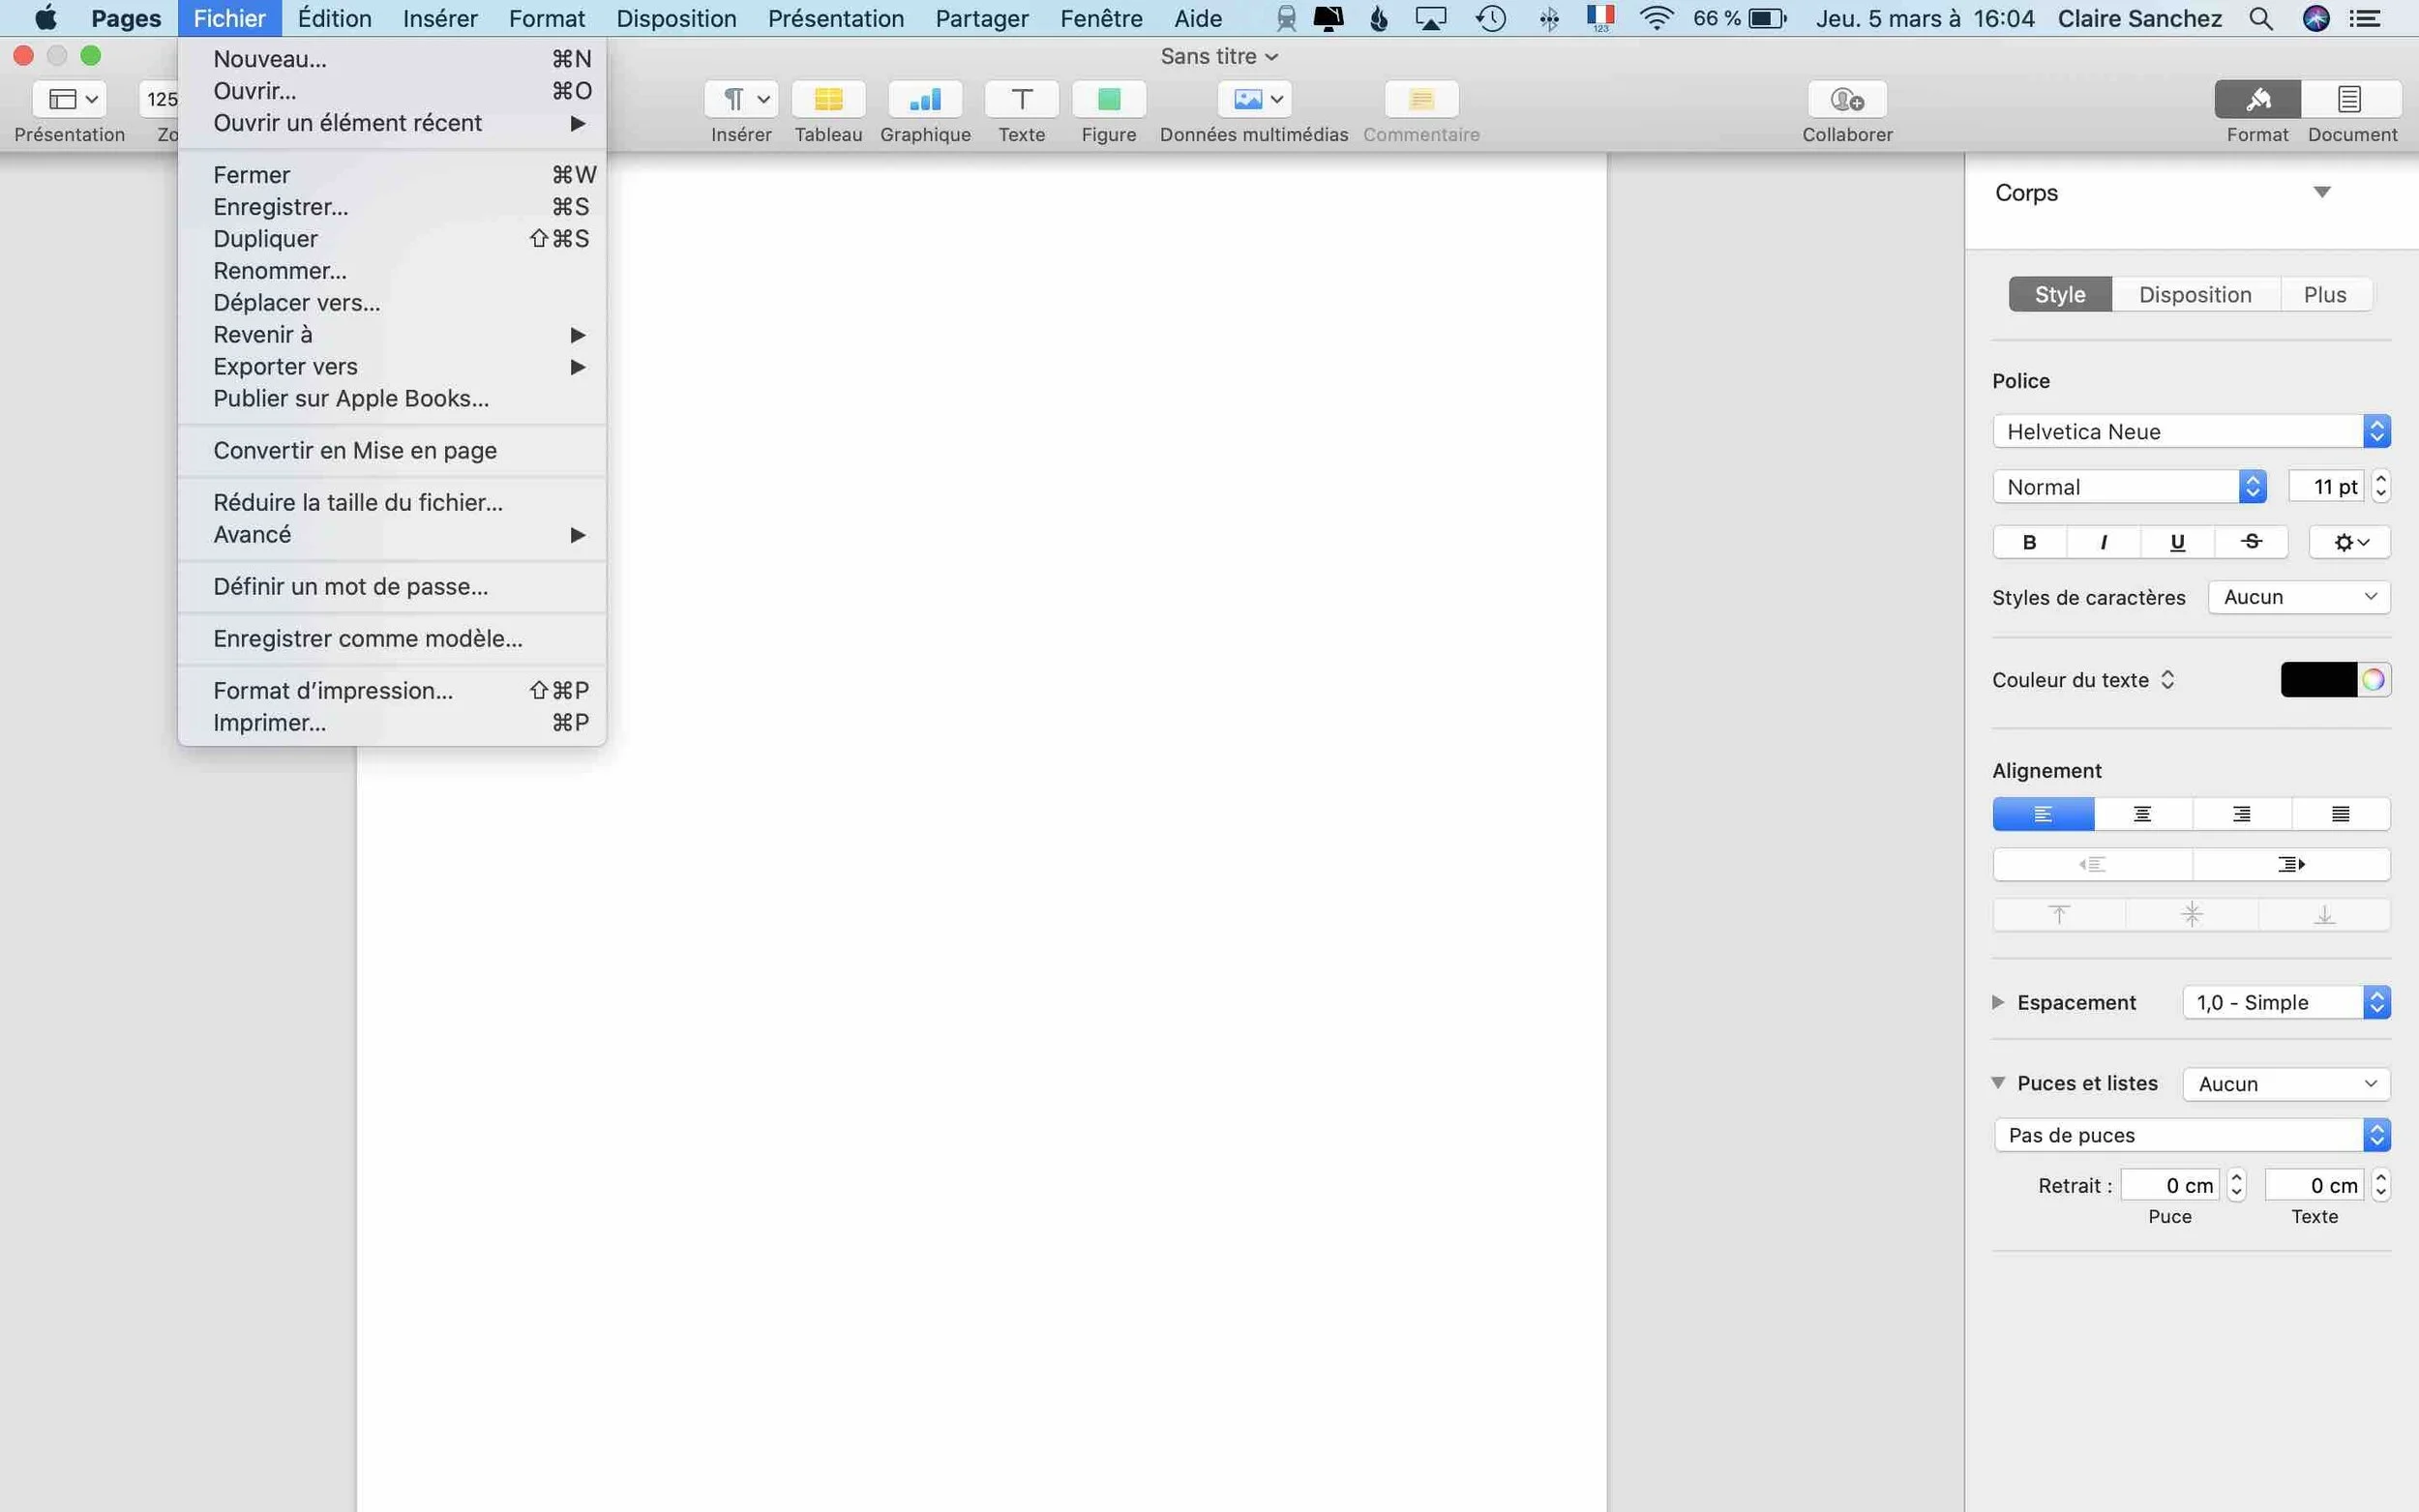2419x1512 pixels.
Task: Toggle underline formatting
Action: click(x=2177, y=541)
